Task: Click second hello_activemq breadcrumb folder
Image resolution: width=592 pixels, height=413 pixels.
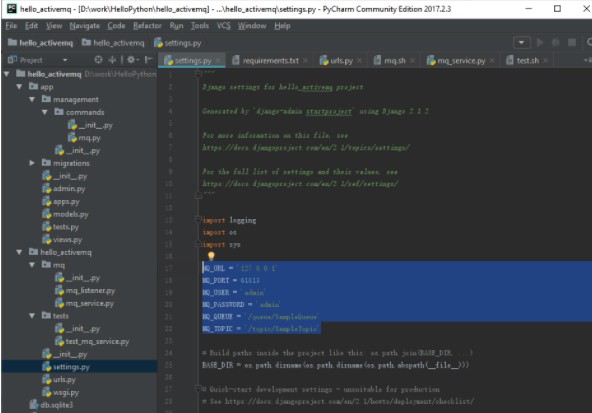Action: tap(113, 43)
